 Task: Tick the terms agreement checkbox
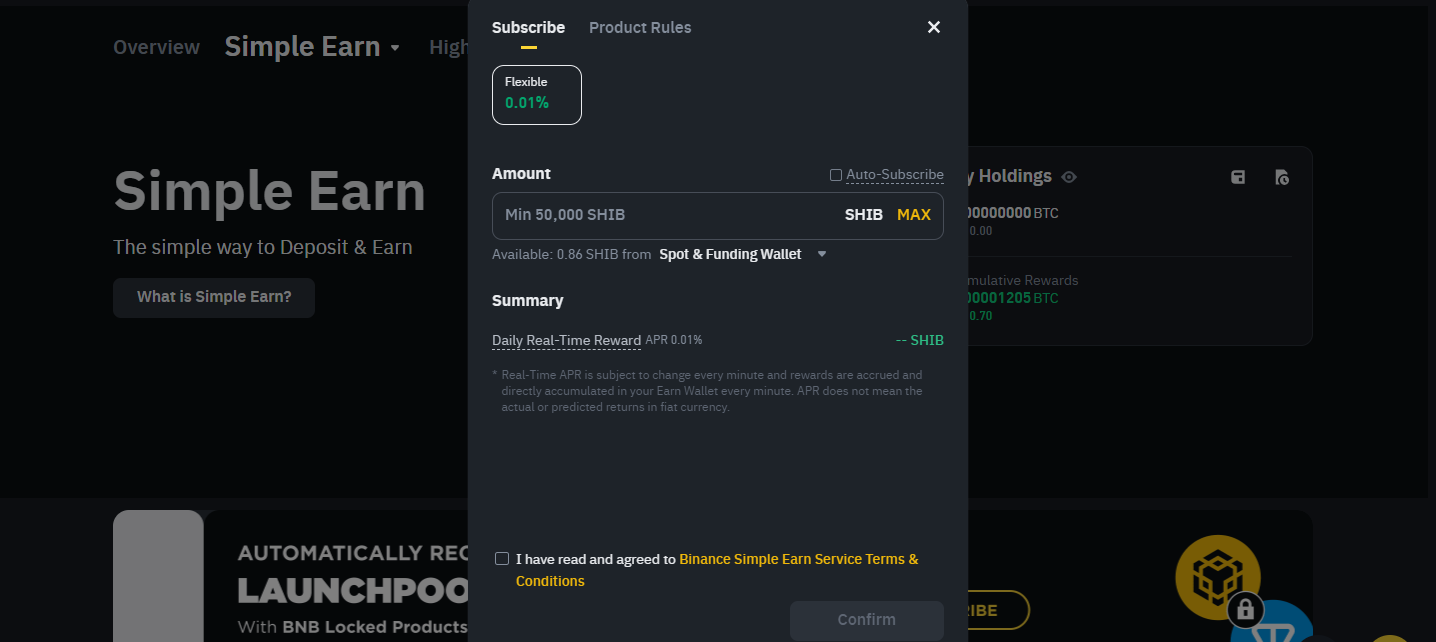(x=502, y=558)
